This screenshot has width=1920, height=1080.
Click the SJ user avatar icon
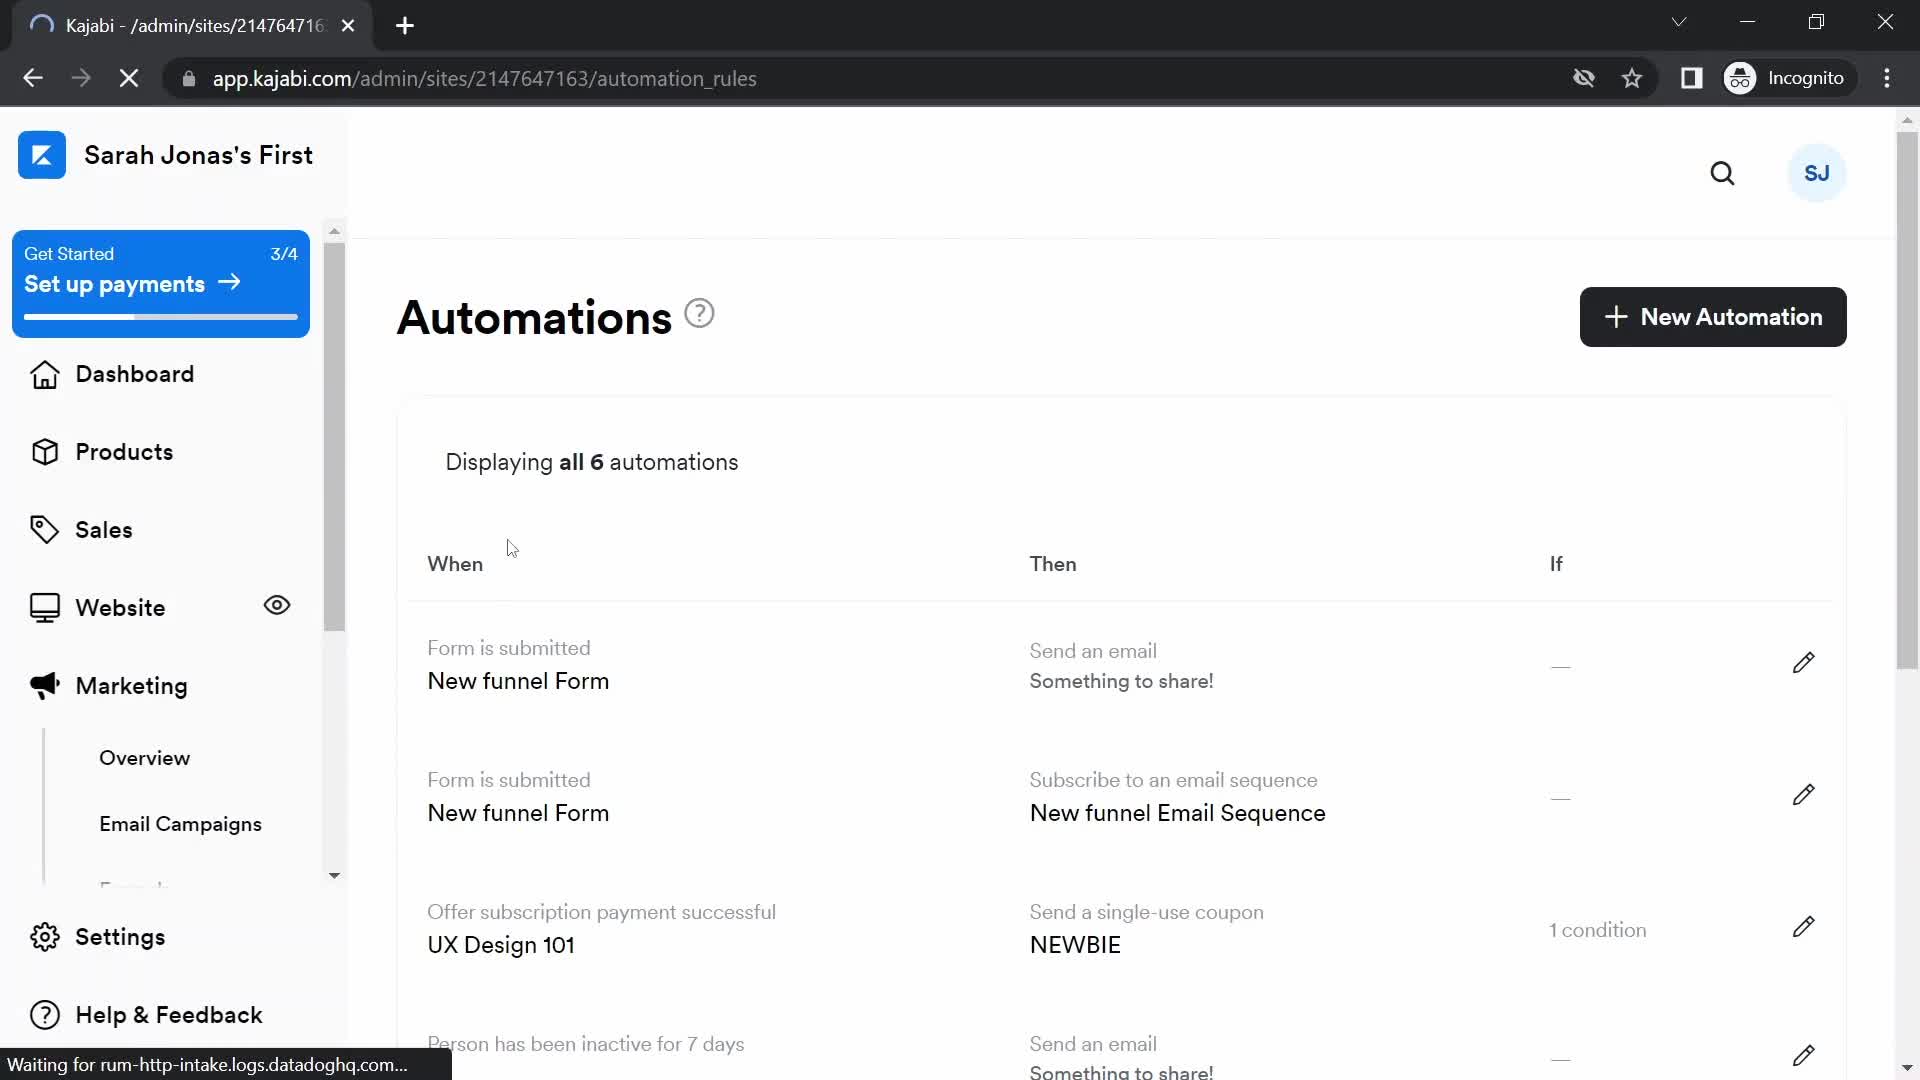tap(1817, 173)
